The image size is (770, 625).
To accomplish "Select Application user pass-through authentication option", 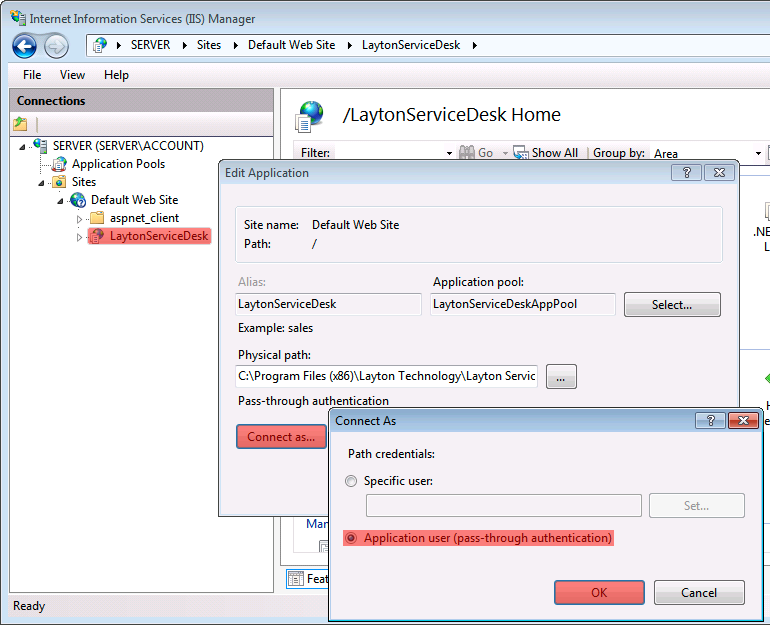I will (x=478, y=538).
